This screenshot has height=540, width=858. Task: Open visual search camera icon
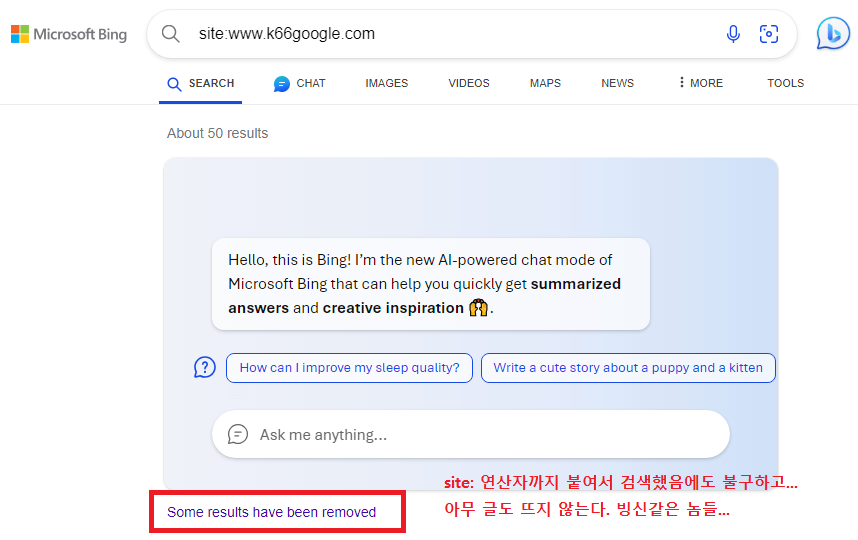(769, 34)
